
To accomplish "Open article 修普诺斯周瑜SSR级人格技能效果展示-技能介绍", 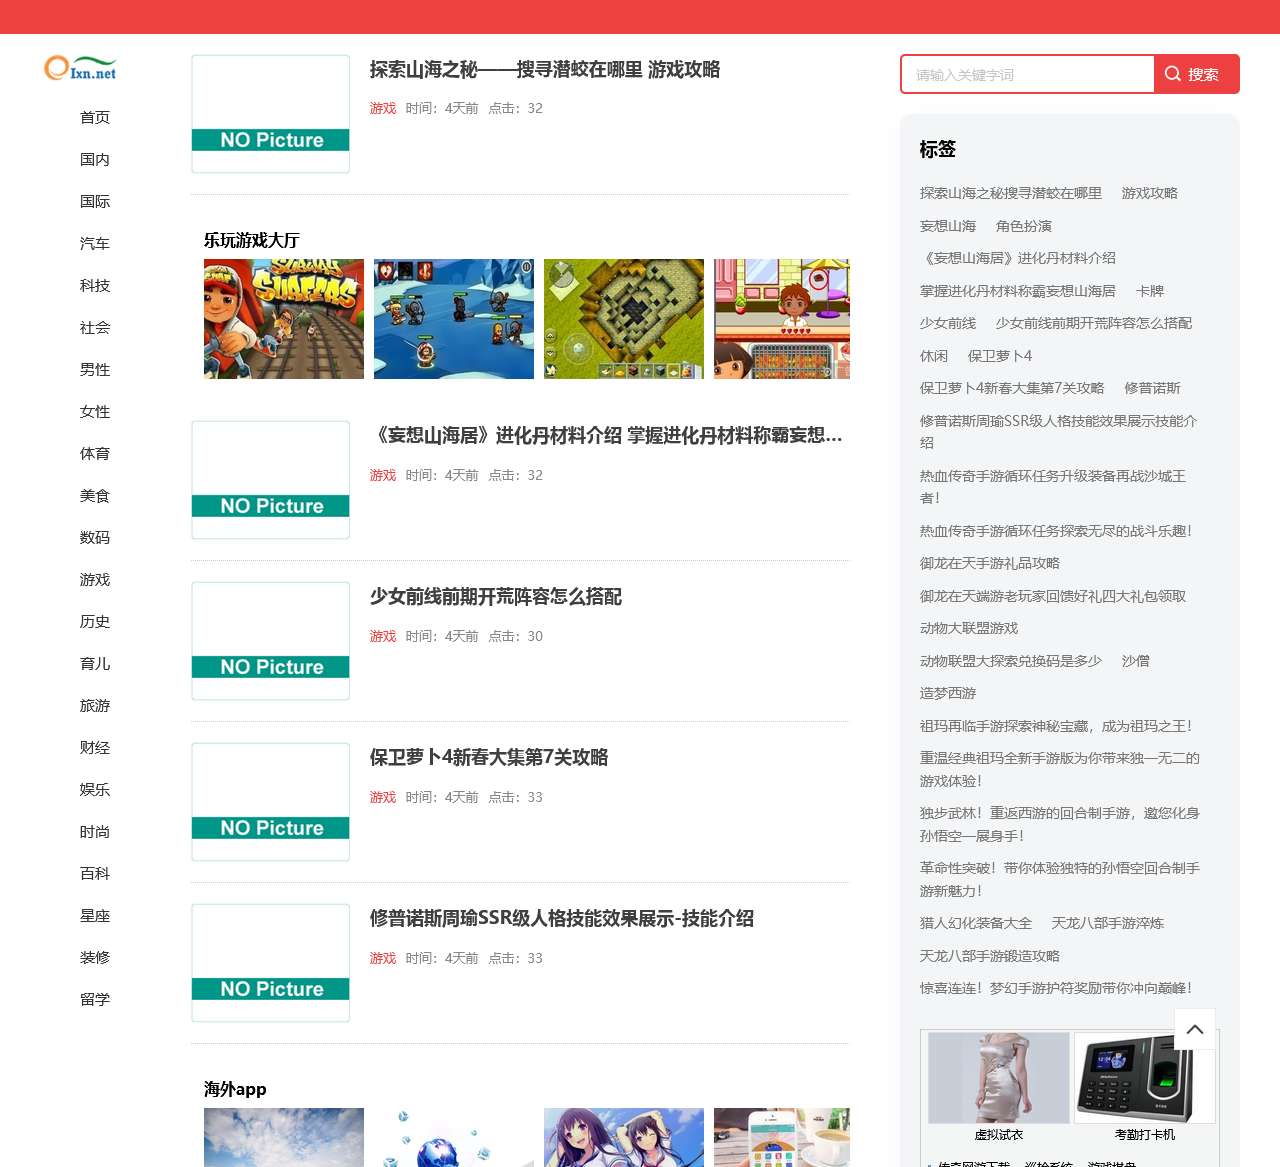I will tap(562, 918).
